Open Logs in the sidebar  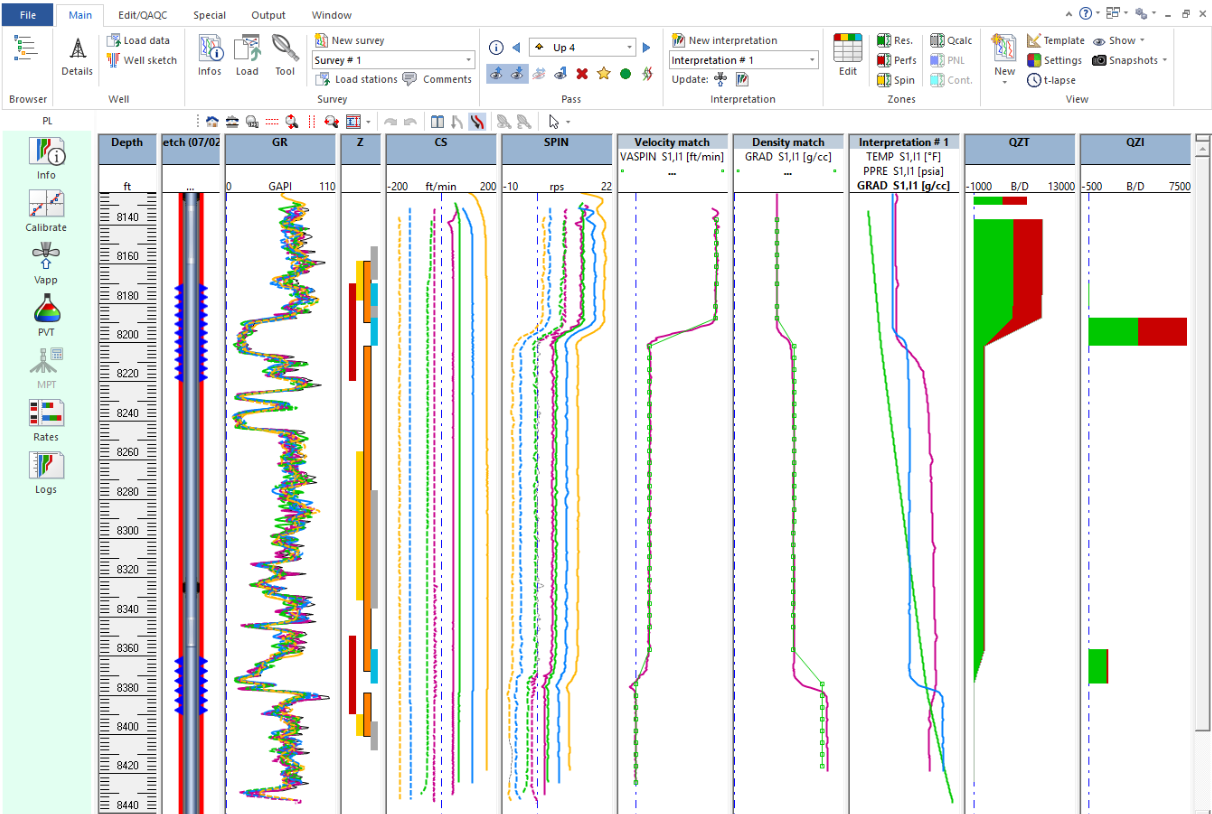click(x=46, y=473)
